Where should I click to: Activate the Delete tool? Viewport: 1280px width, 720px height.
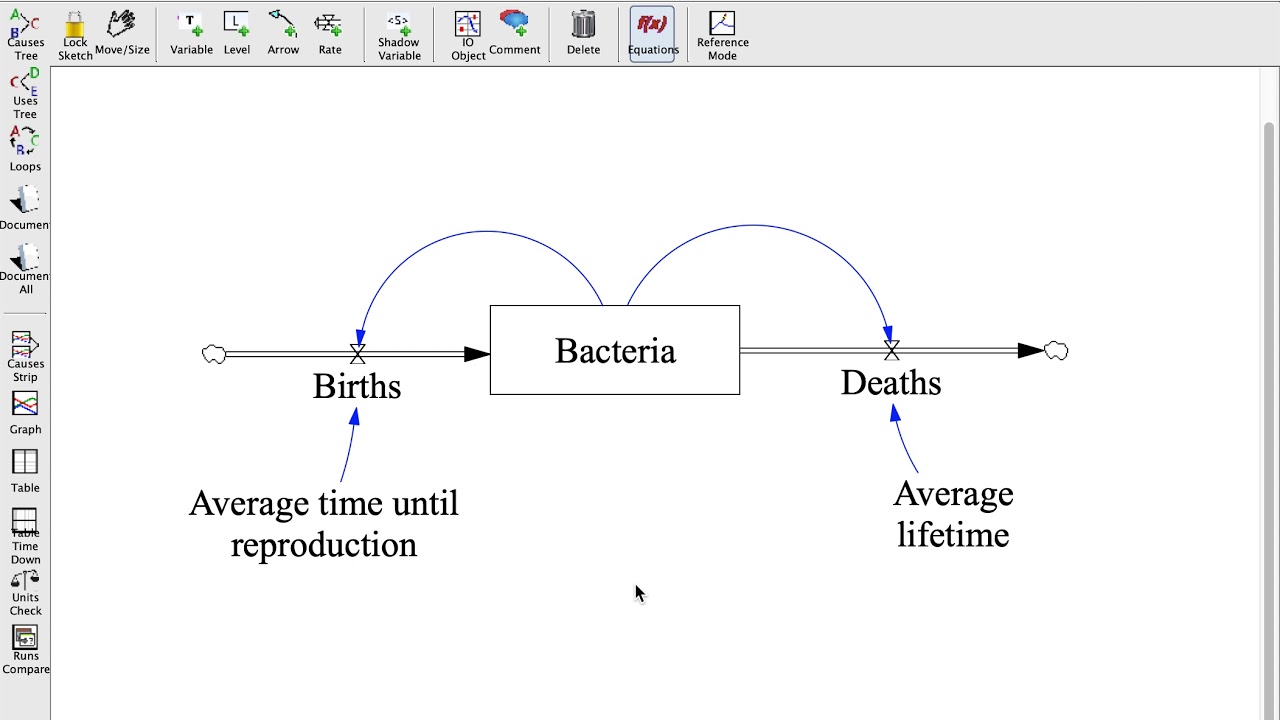pos(583,33)
